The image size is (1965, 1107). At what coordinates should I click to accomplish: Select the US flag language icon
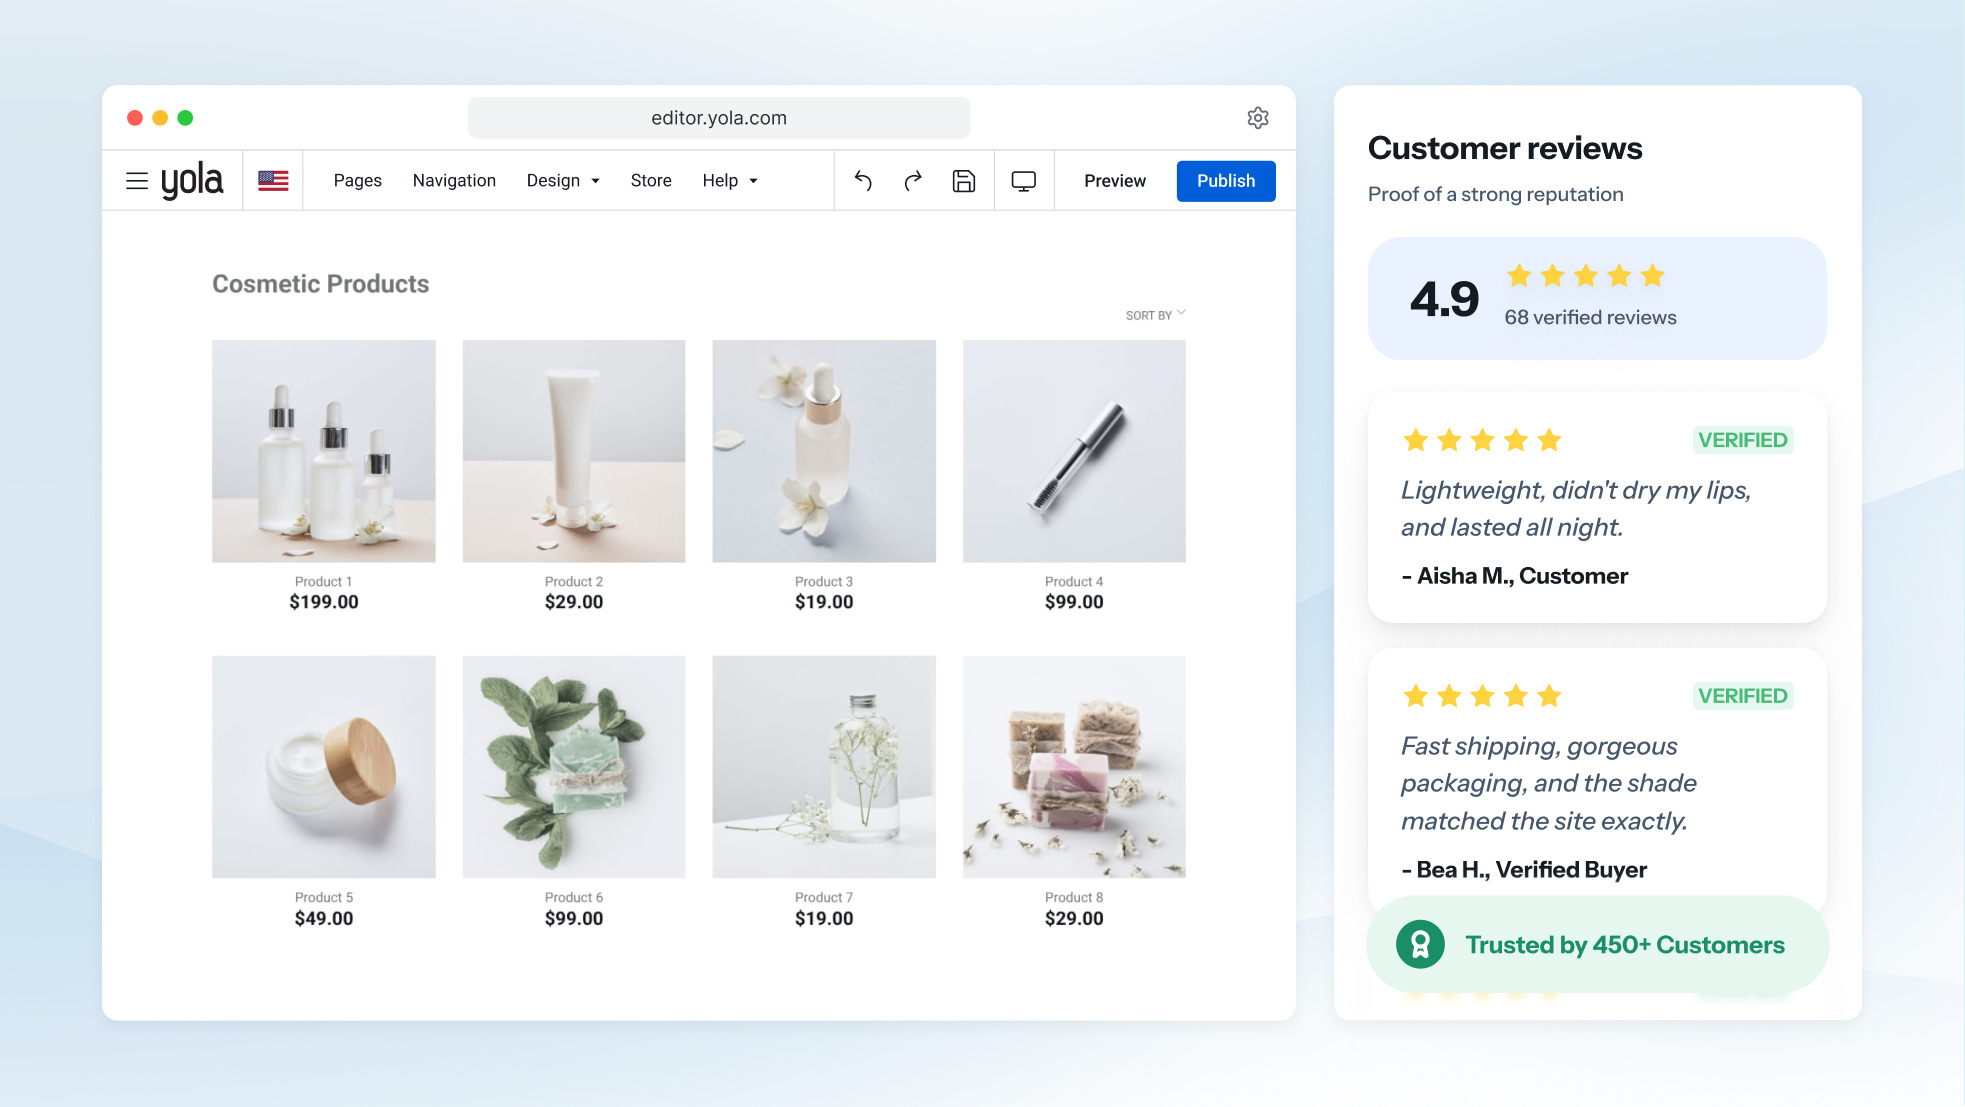pyautogui.click(x=273, y=181)
